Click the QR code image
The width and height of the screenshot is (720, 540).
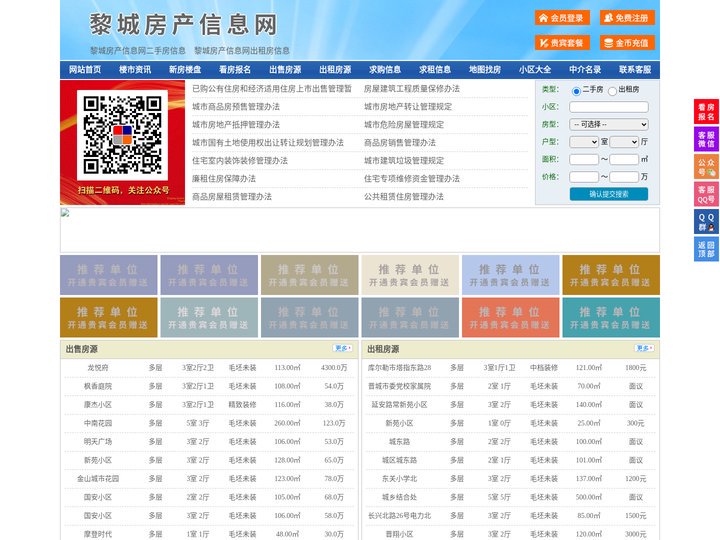click(122, 135)
